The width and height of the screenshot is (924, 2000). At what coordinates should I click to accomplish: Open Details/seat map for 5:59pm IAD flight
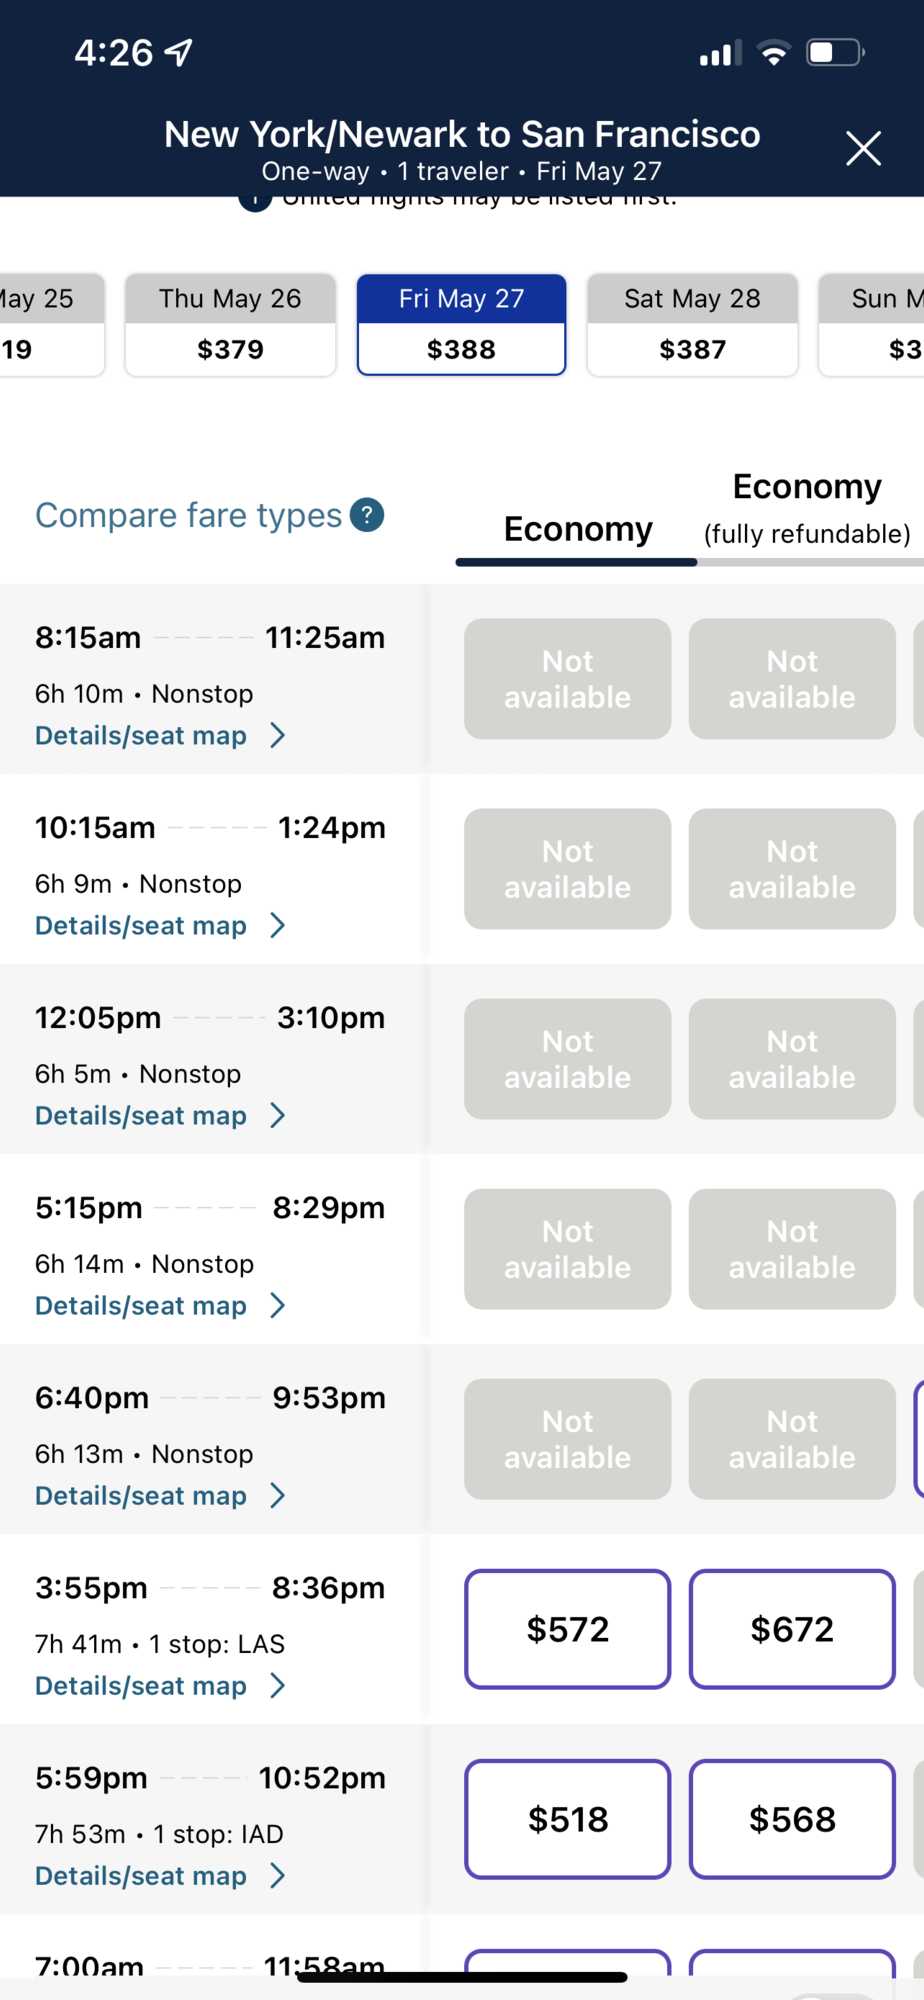click(x=141, y=1876)
